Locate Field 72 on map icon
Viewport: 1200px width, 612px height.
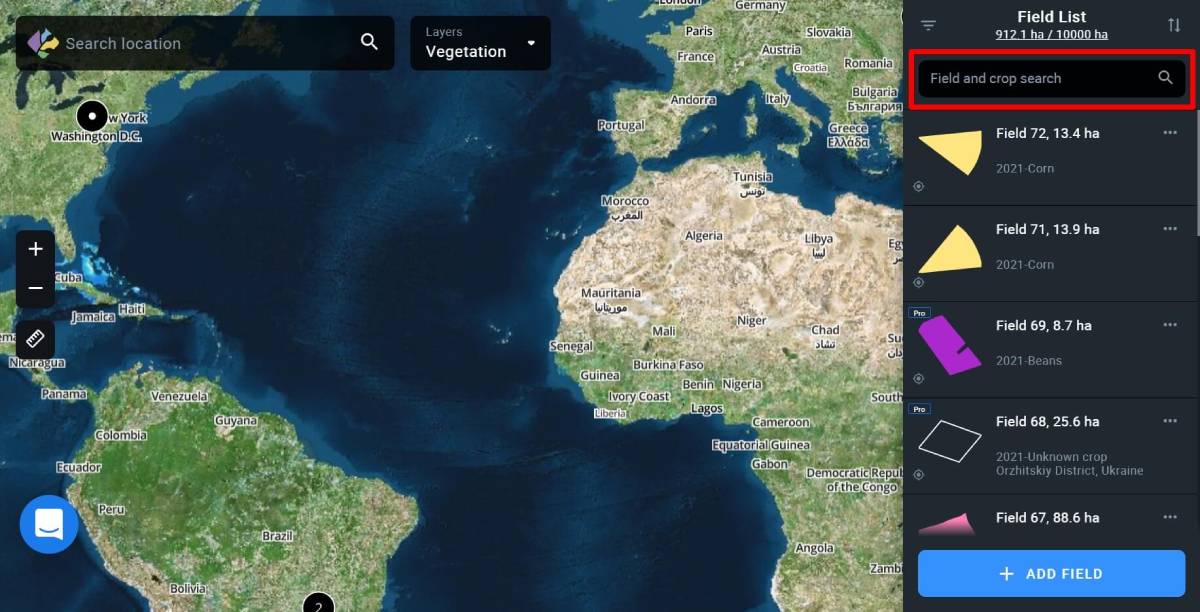919,186
